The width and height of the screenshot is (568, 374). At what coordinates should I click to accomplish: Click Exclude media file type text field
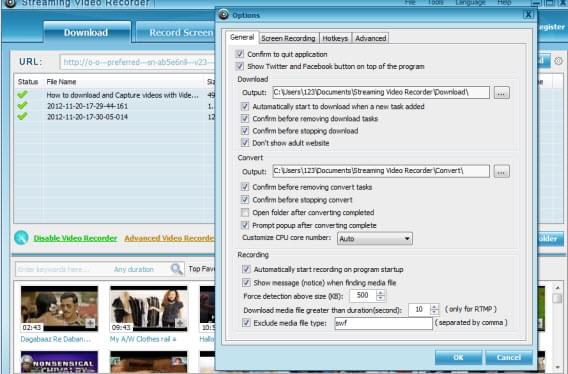coord(383,323)
